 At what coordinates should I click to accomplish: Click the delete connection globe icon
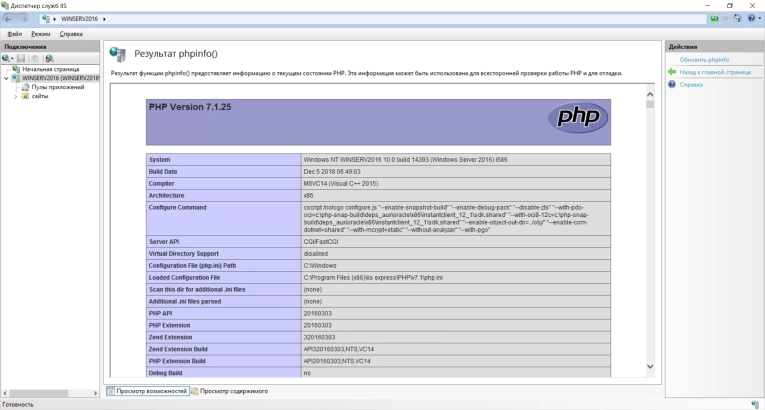(x=49, y=58)
